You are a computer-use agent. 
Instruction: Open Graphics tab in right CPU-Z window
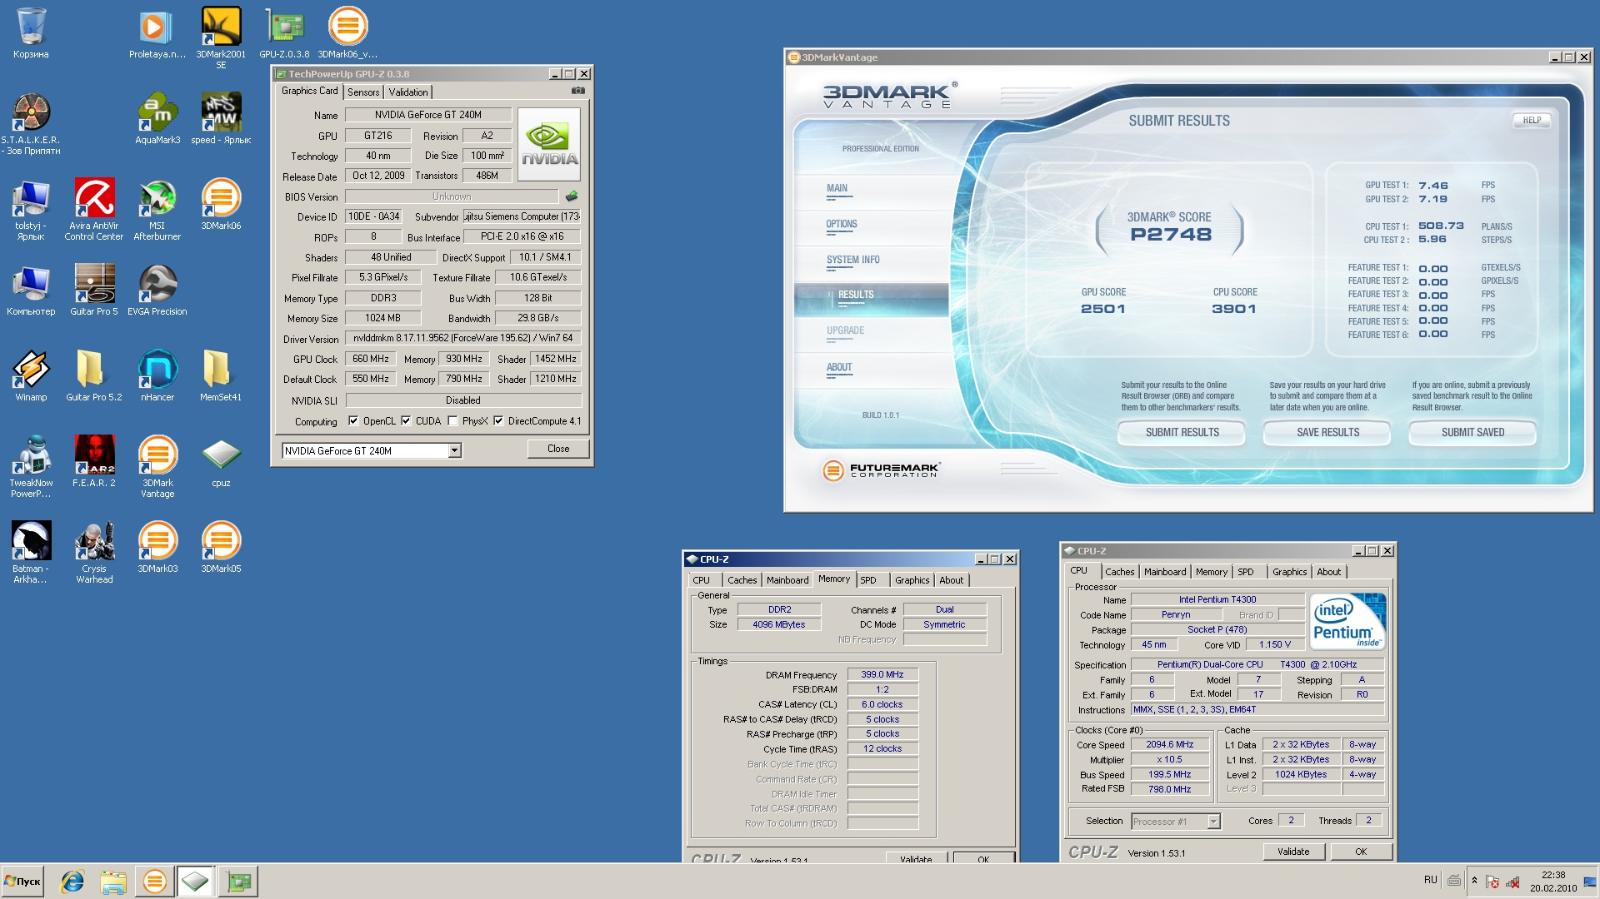(1289, 572)
